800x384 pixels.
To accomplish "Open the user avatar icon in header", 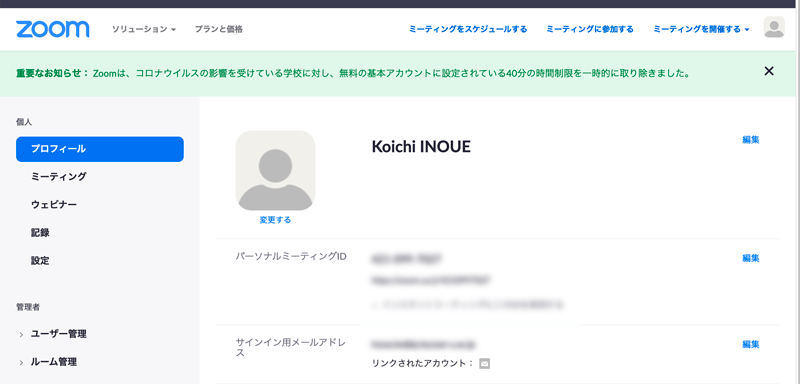I will (x=774, y=27).
